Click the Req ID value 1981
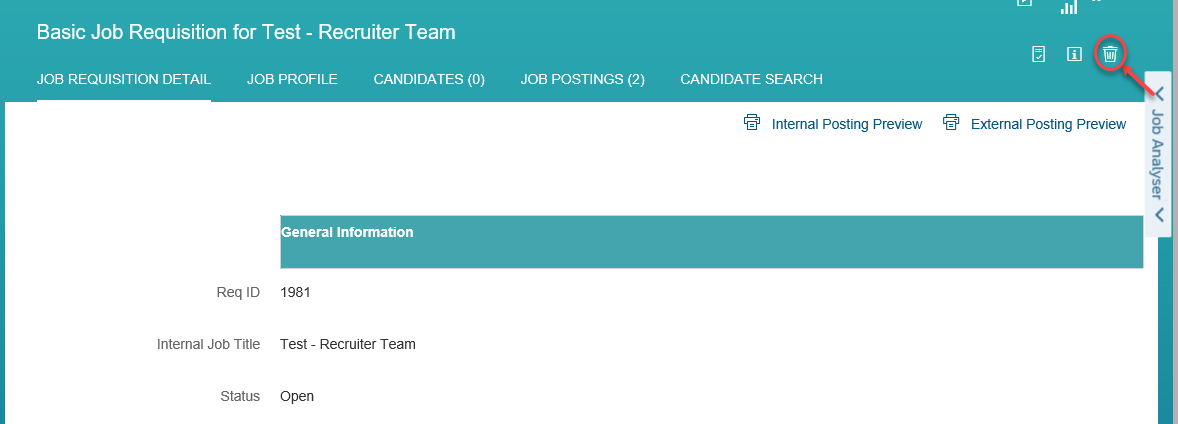1178x424 pixels. pos(295,292)
